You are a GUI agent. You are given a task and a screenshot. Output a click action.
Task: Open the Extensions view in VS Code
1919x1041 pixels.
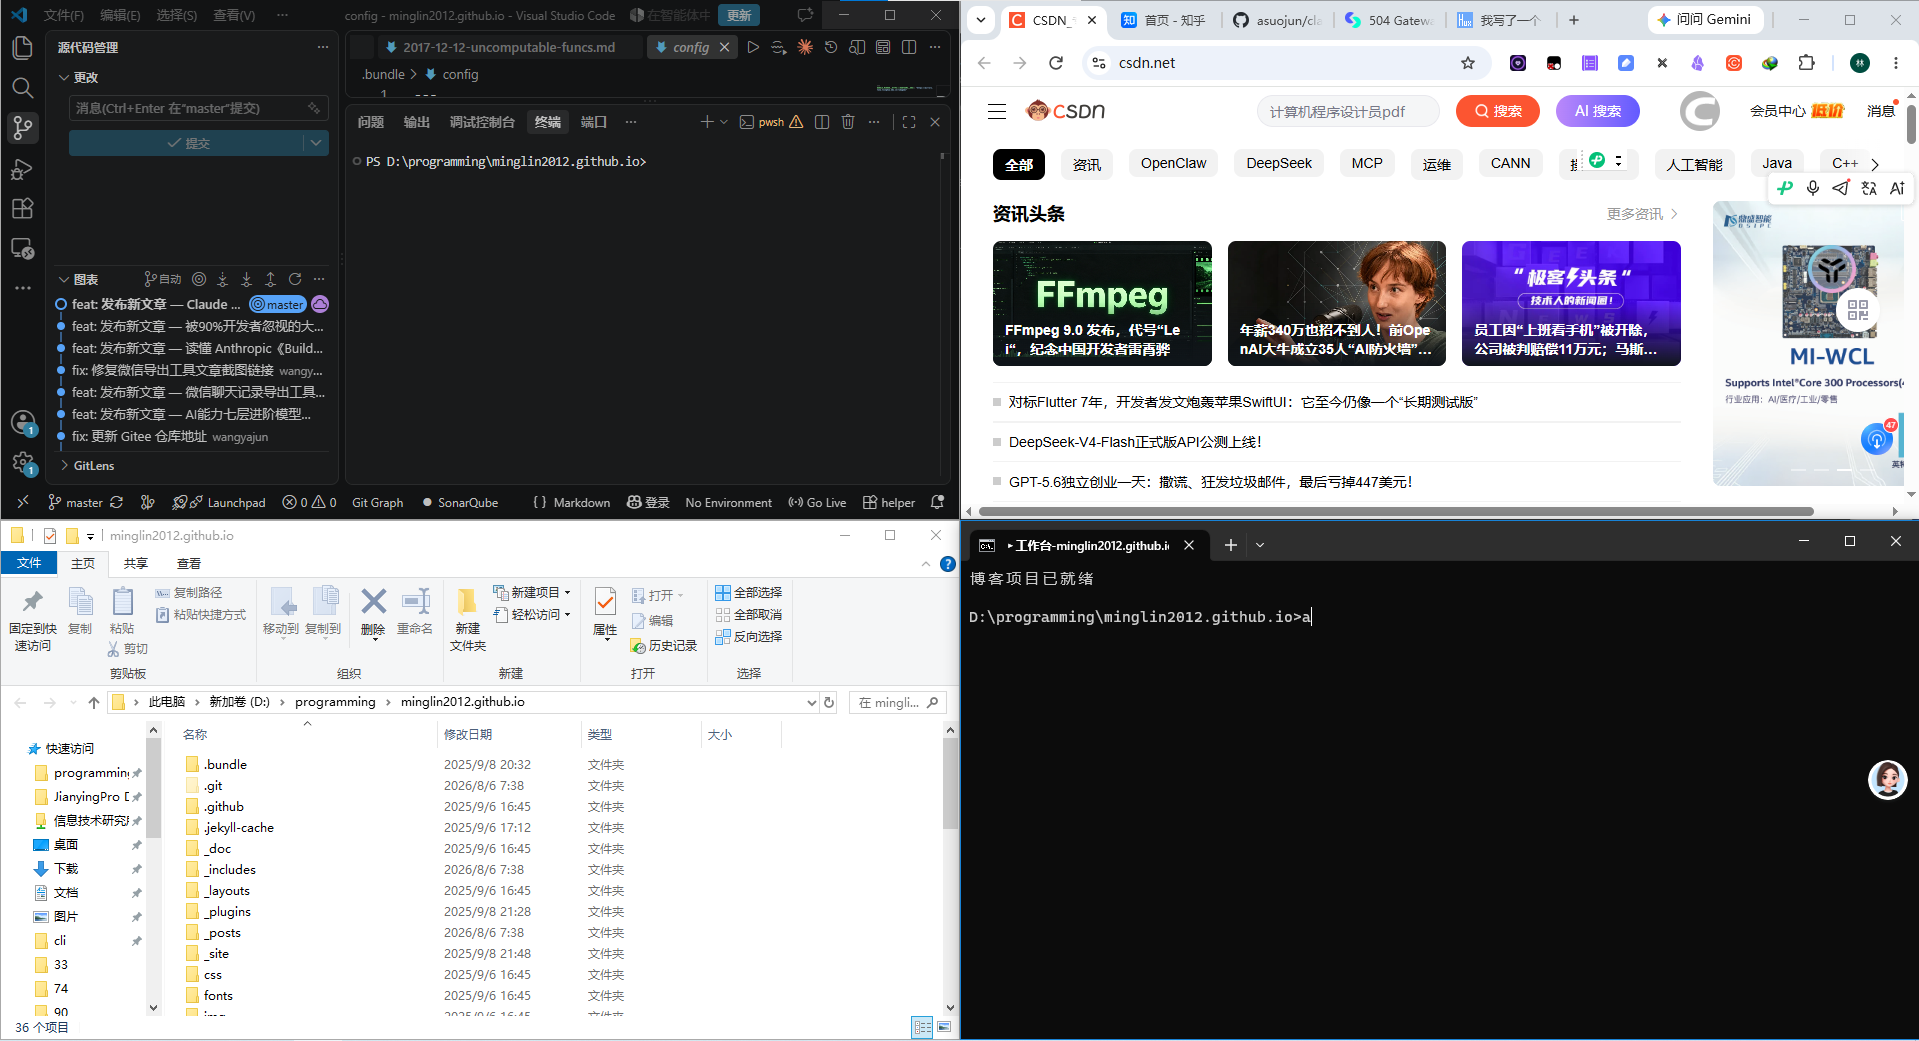(x=22, y=208)
